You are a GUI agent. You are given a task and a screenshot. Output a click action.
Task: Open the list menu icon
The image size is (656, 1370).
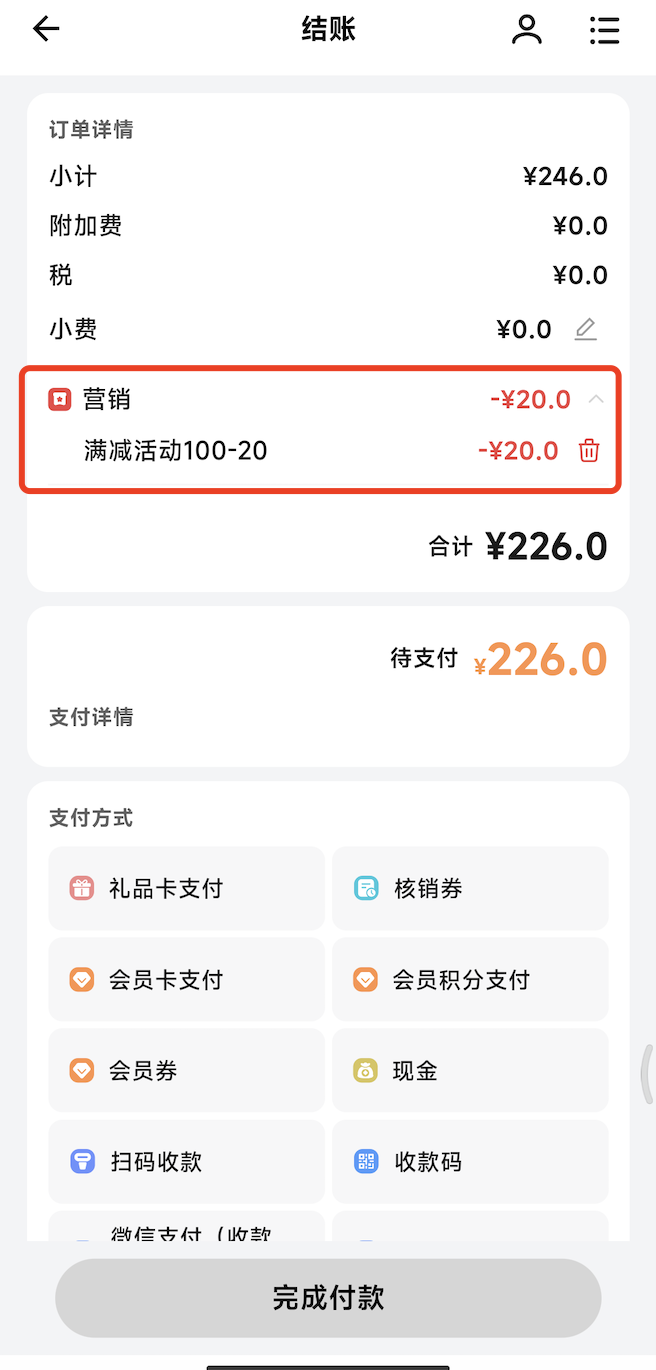point(604,30)
